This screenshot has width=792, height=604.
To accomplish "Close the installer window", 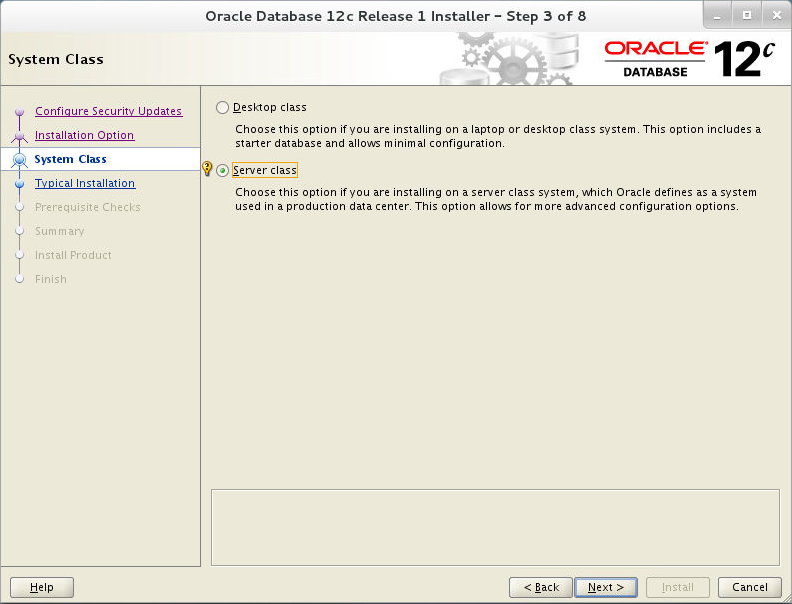I will coord(777,16).
